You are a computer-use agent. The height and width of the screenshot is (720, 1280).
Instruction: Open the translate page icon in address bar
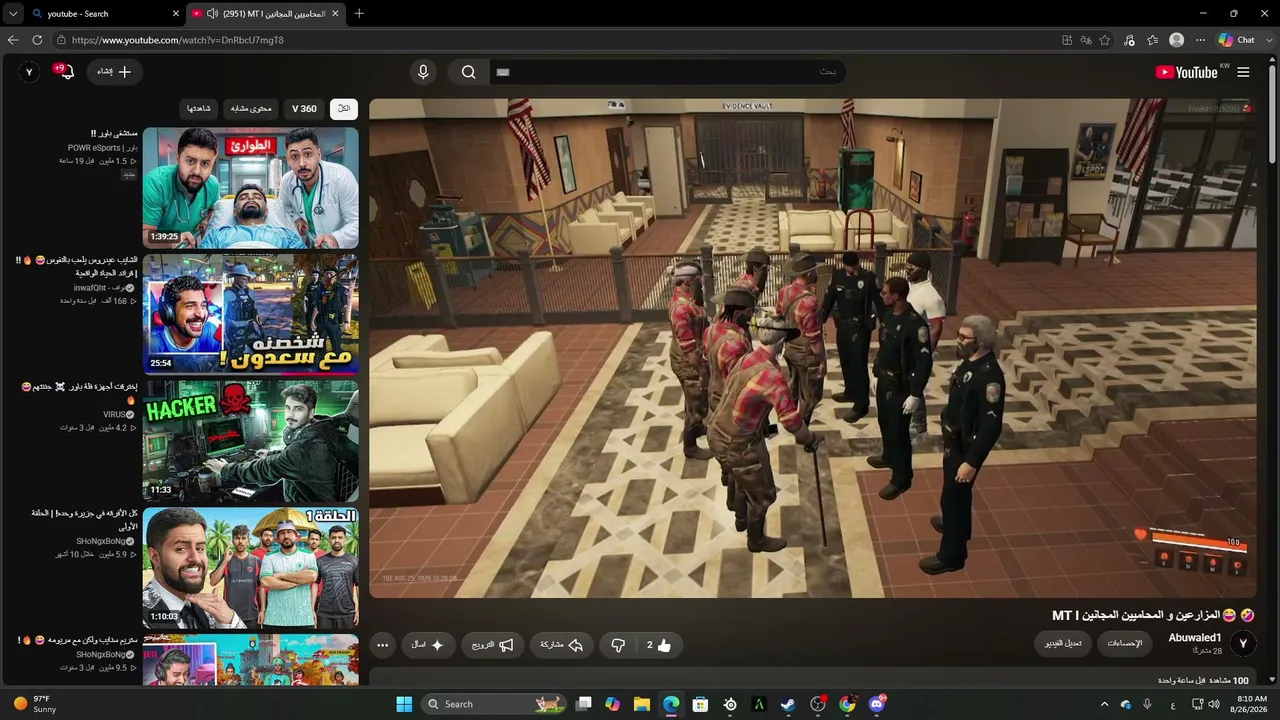click(1086, 40)
